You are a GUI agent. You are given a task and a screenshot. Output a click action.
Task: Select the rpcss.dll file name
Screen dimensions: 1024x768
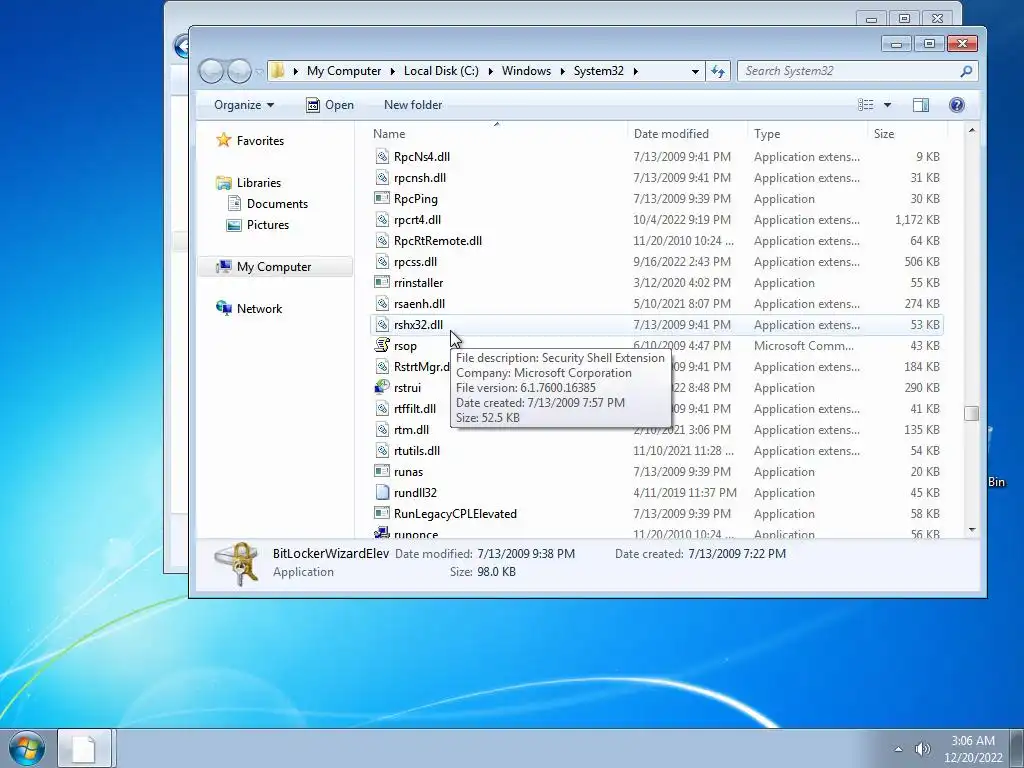[x=415, y=261]
